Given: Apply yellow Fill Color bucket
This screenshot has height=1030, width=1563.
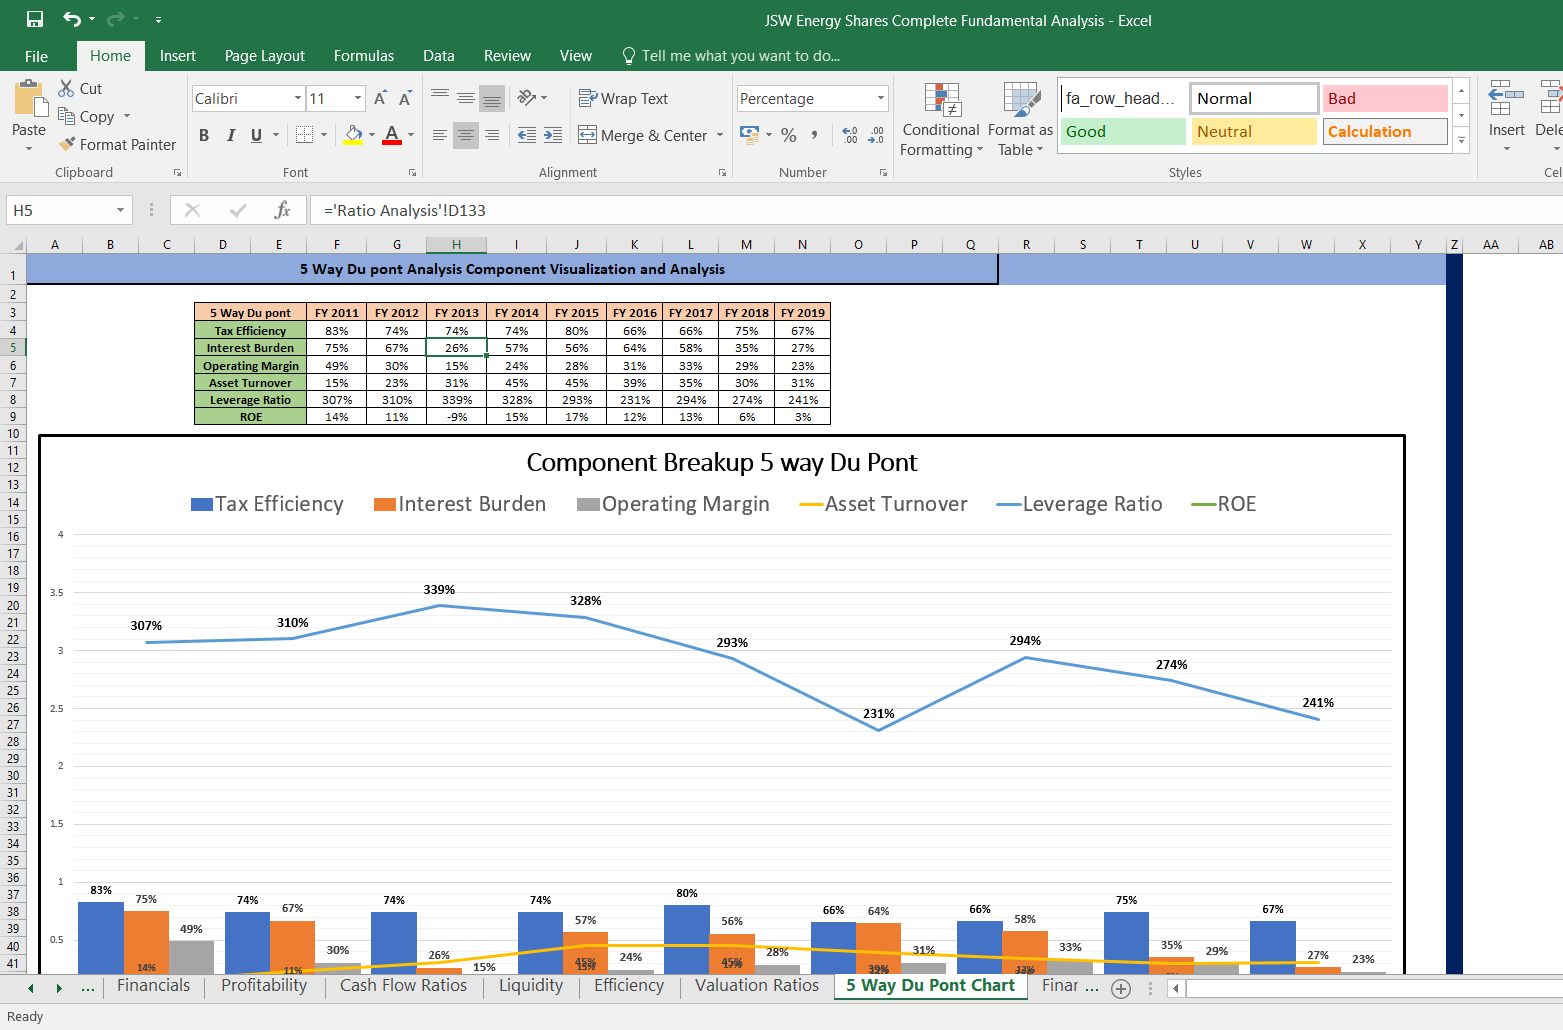Looking at the screenshot, I should pyautogui.click(x=353, y=134).
